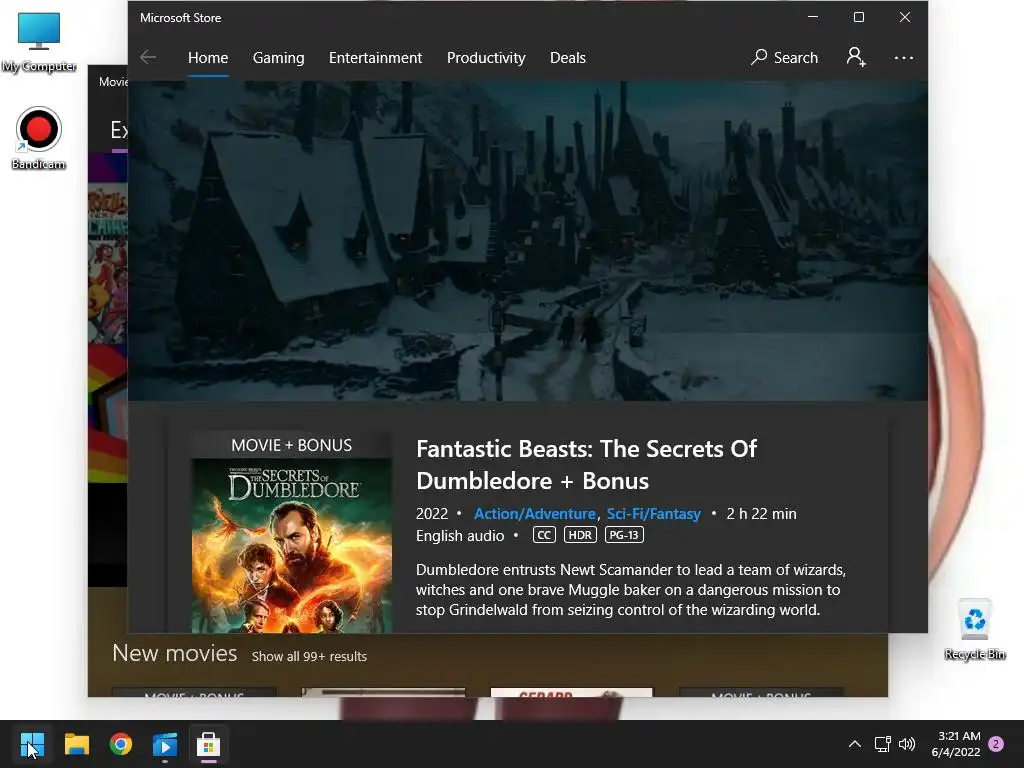Open the Action/Adventure genre link
1024x768 pixels.
click(534, 514)
